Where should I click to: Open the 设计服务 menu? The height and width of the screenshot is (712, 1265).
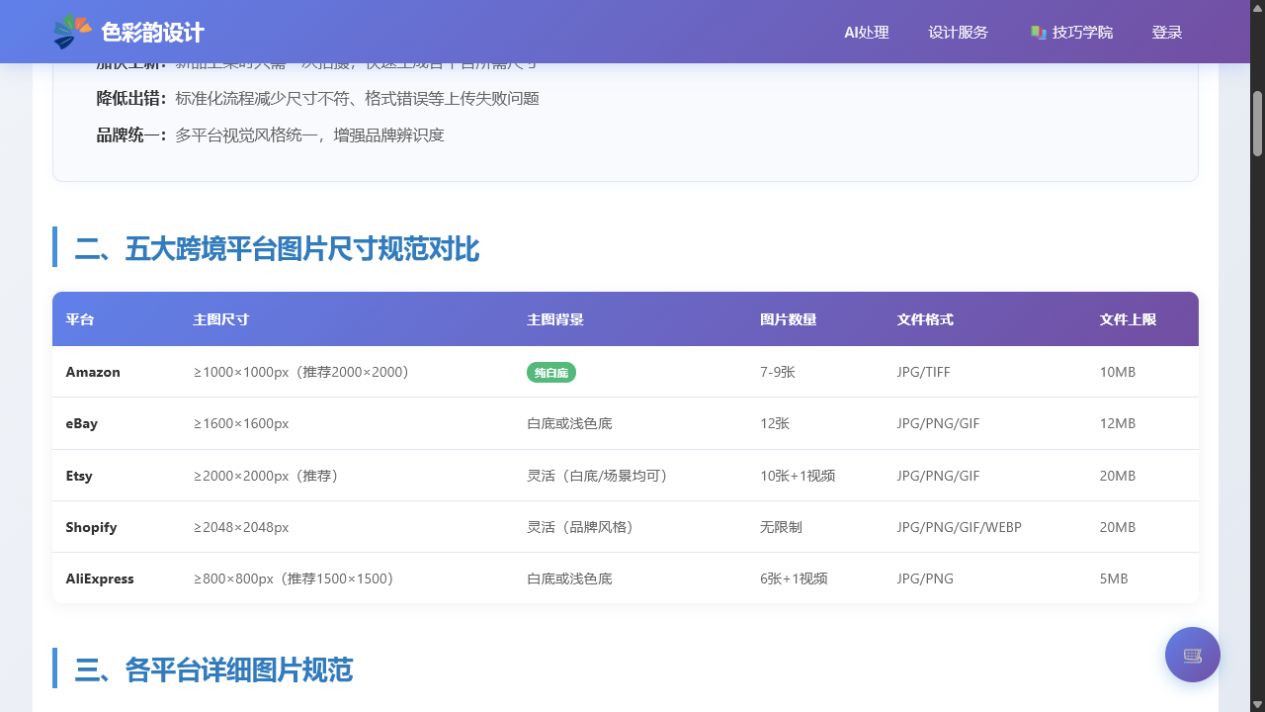click(958, 32)
